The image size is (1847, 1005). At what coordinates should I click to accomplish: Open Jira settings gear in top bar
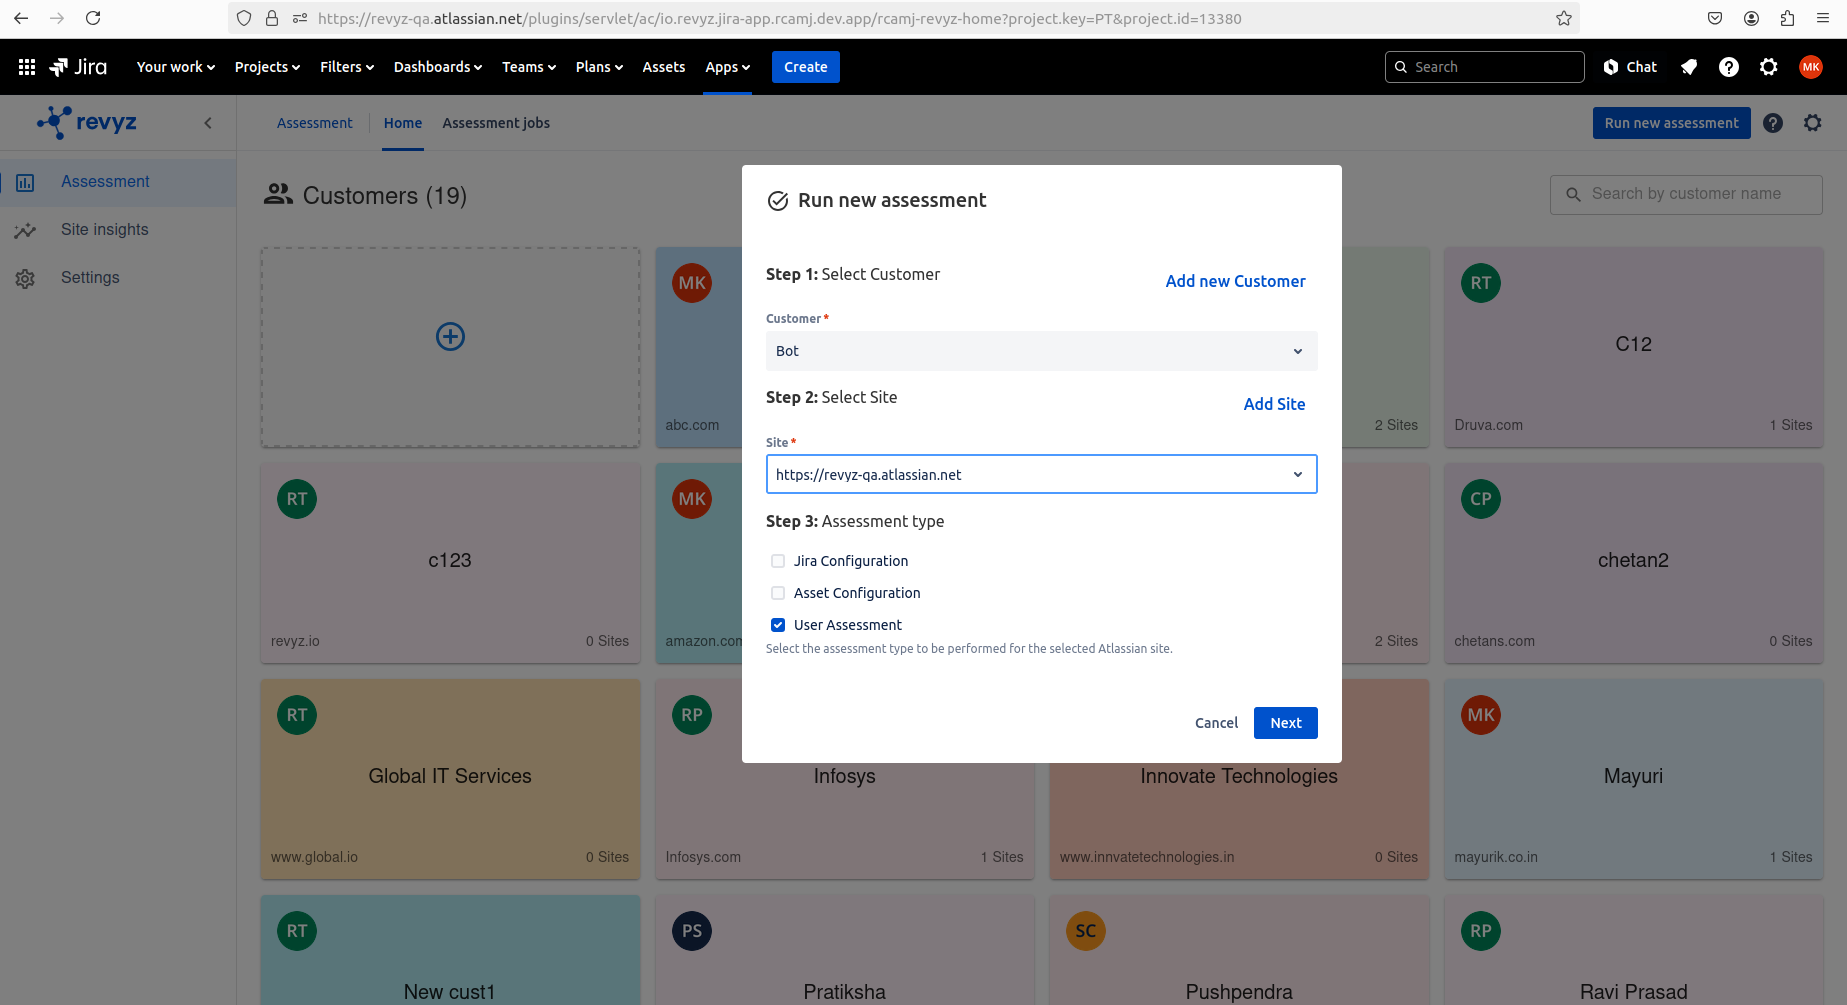[1769, 67]
